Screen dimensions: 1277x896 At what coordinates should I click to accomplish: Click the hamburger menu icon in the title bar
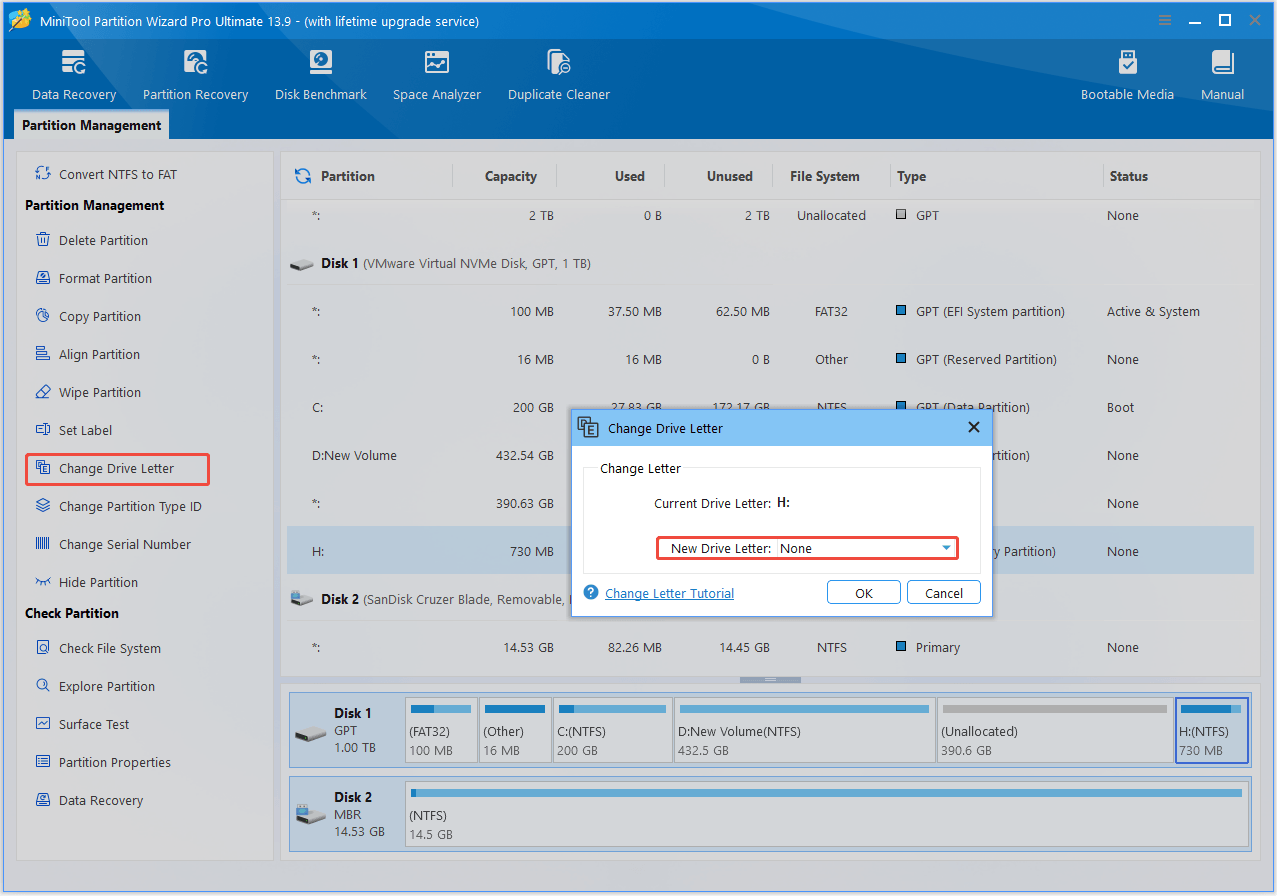(1165, 20)
